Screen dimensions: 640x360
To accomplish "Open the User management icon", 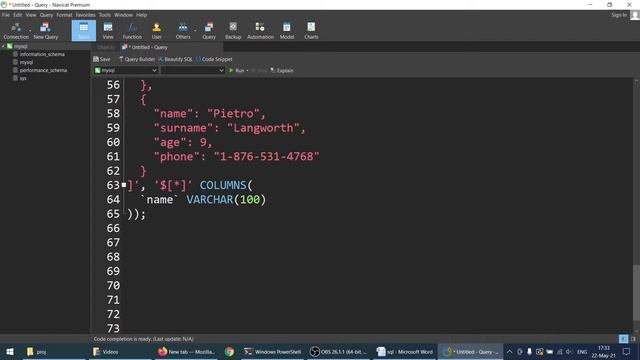I will [x=156, y=31].
